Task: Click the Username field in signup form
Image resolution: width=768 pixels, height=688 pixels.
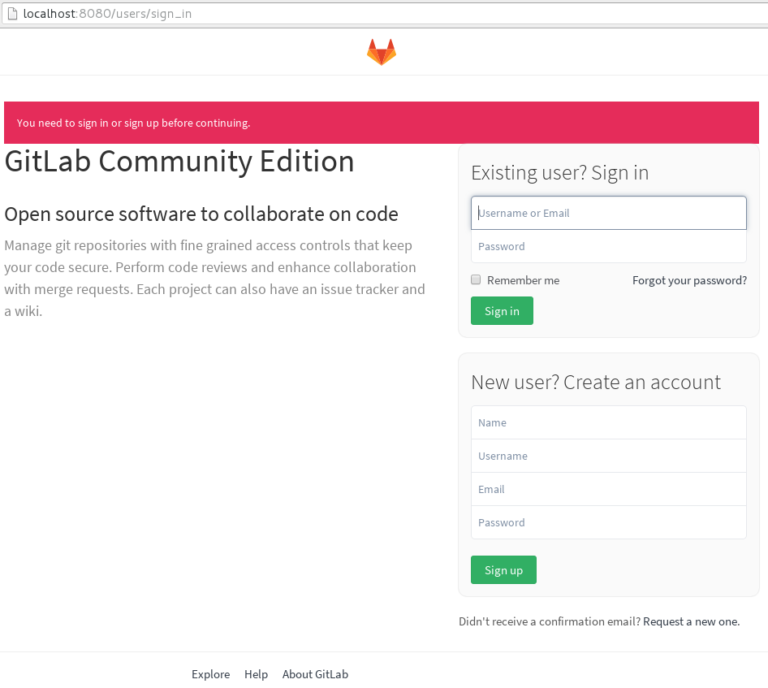Action: pyautogui.click(x=608, y=456)
